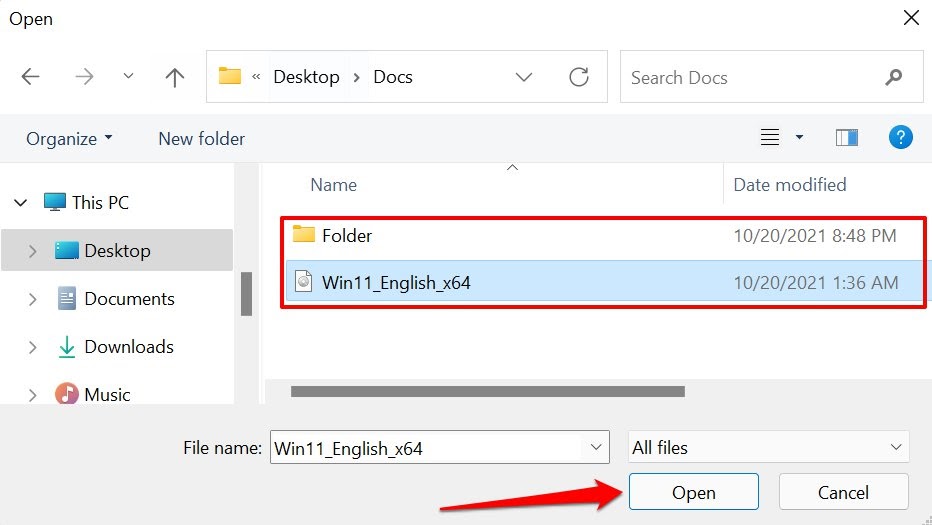Screen dimensions: 932x525
Task: Open the Help question mark
Action: pyautogui.click(x=900, y=138)
